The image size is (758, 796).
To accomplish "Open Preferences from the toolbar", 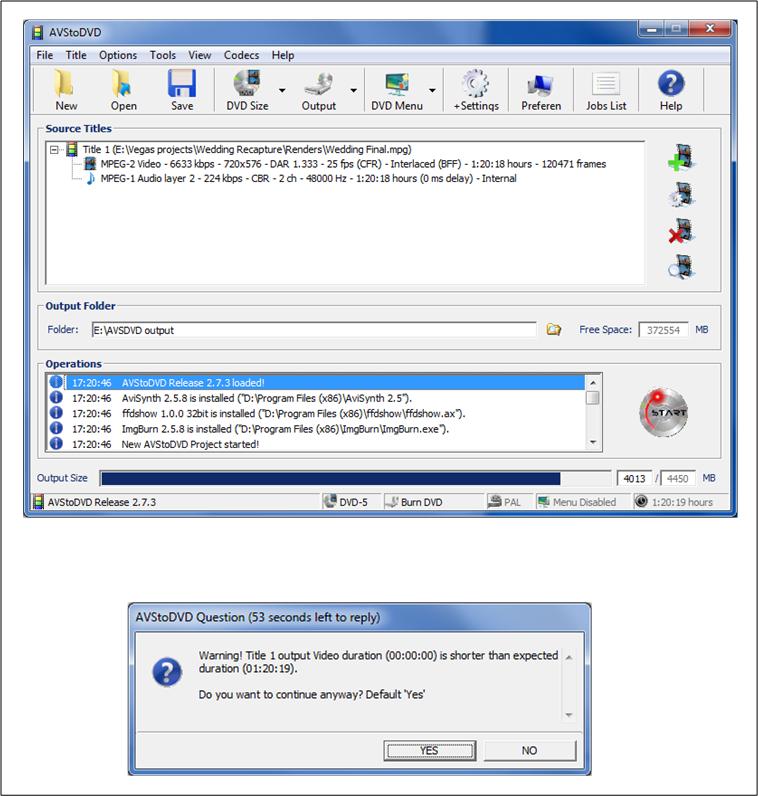I will tap(541, 90).
